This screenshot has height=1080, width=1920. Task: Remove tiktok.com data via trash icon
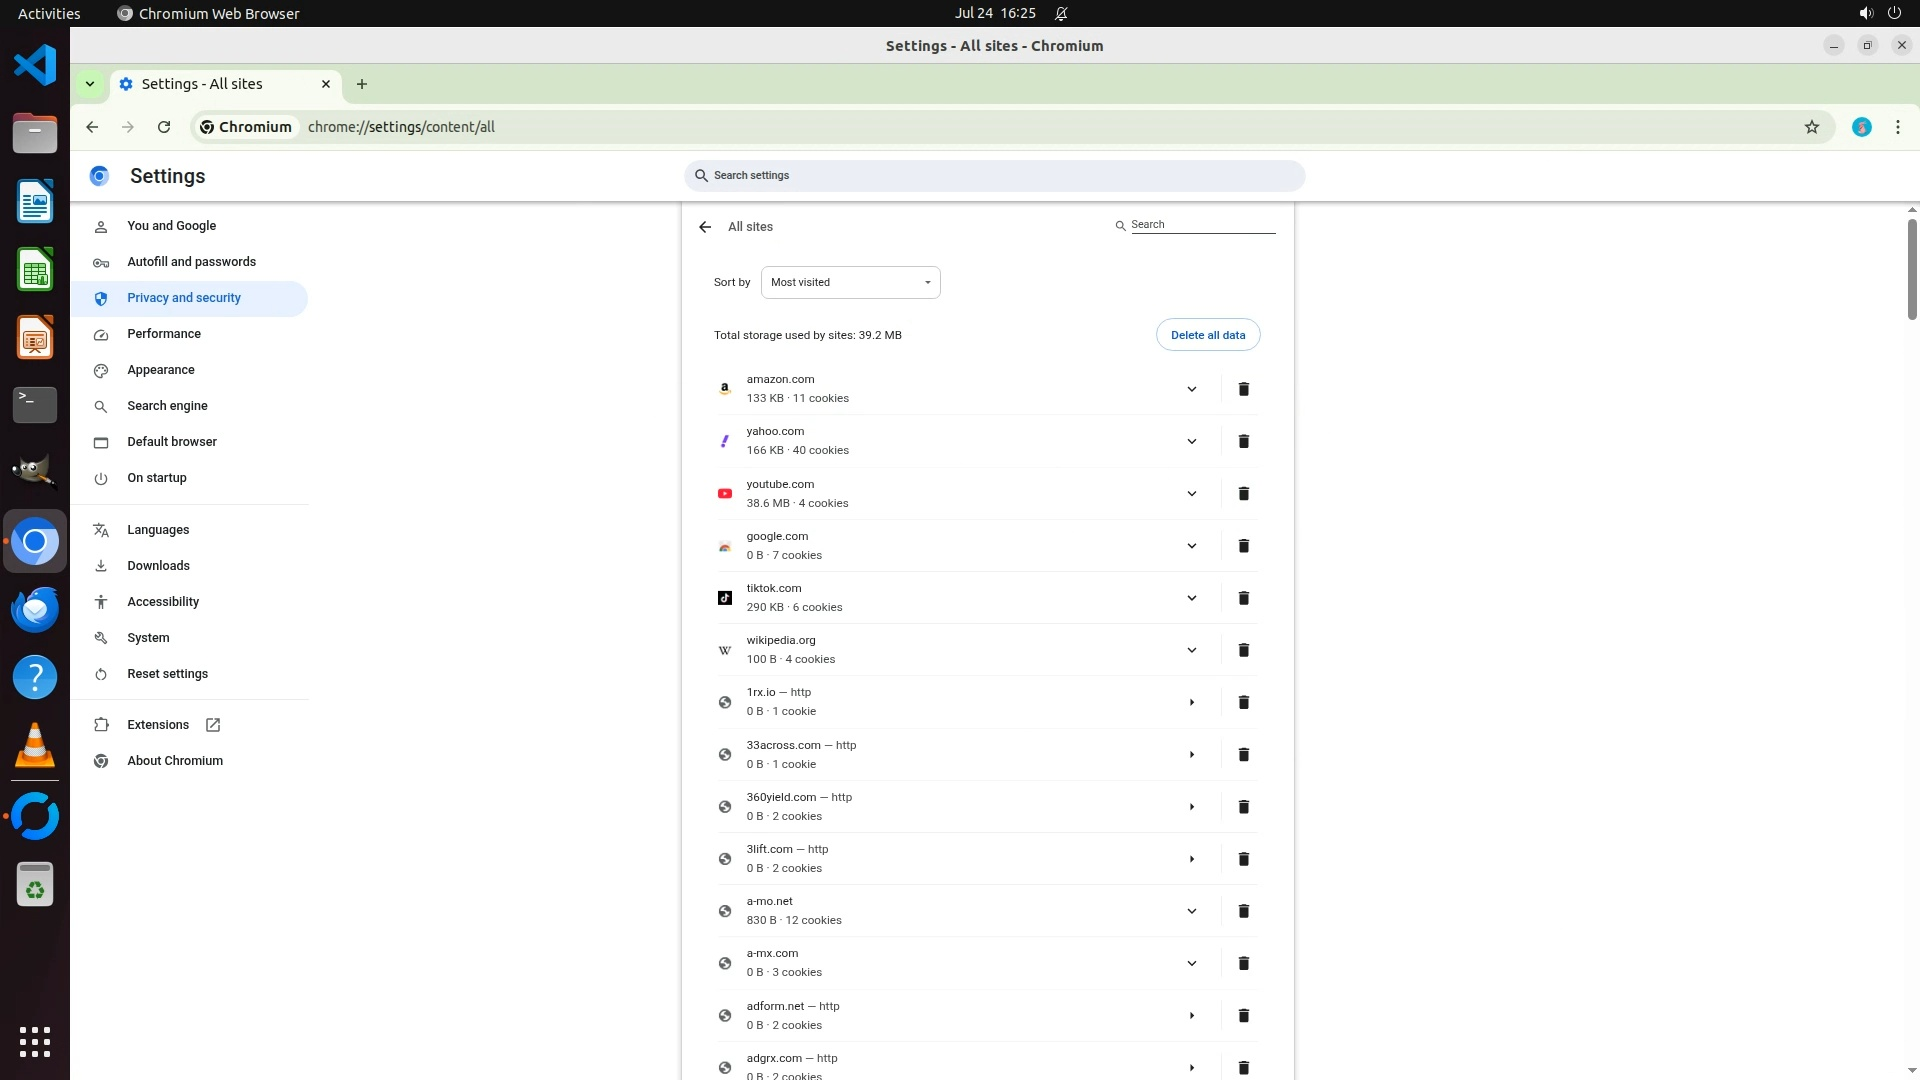pos(1243,598)
